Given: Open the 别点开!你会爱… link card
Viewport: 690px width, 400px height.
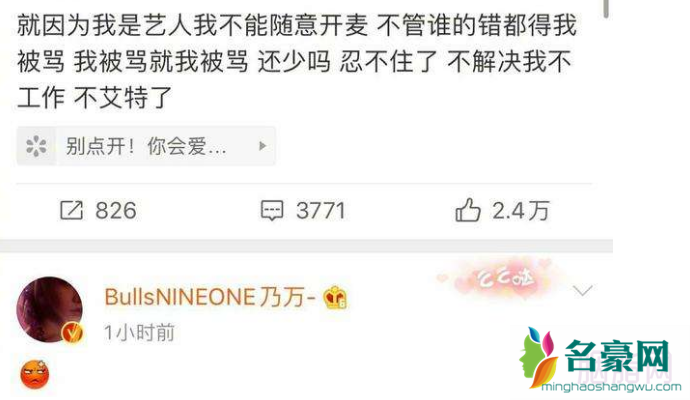Looking at the screenshot, I should coord(146,146).
